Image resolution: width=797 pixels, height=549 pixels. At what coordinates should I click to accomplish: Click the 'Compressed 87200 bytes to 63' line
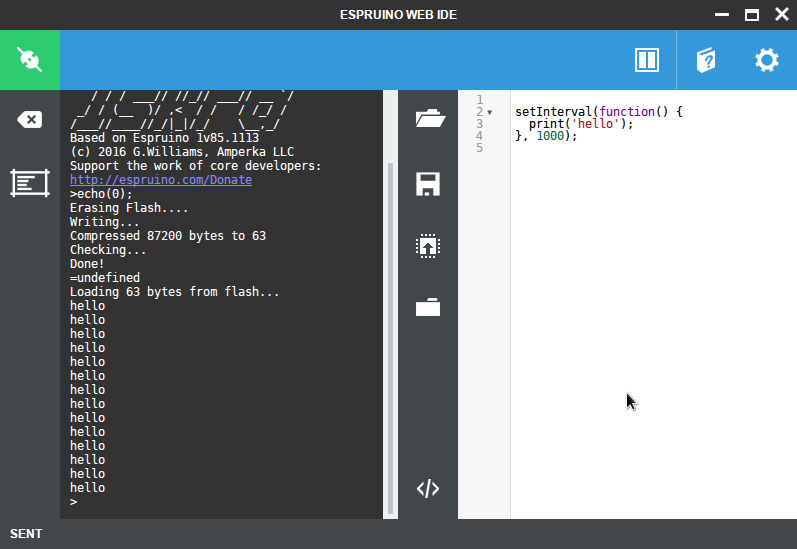168,236
